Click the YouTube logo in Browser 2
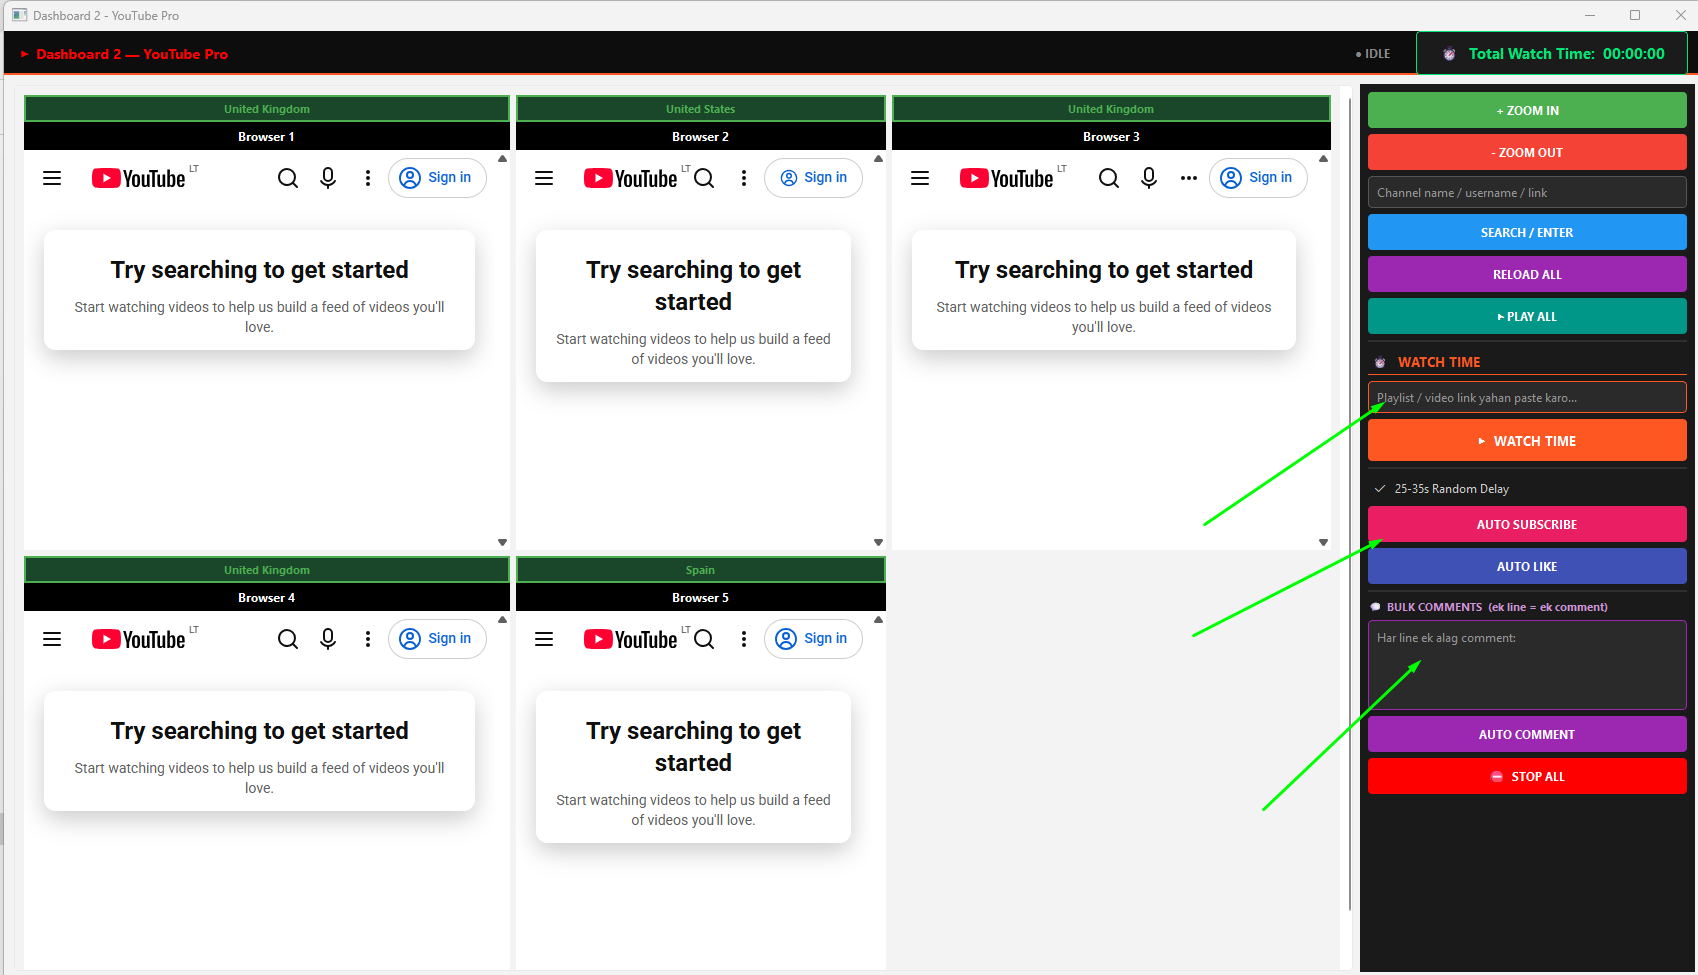 coord(631,178)
